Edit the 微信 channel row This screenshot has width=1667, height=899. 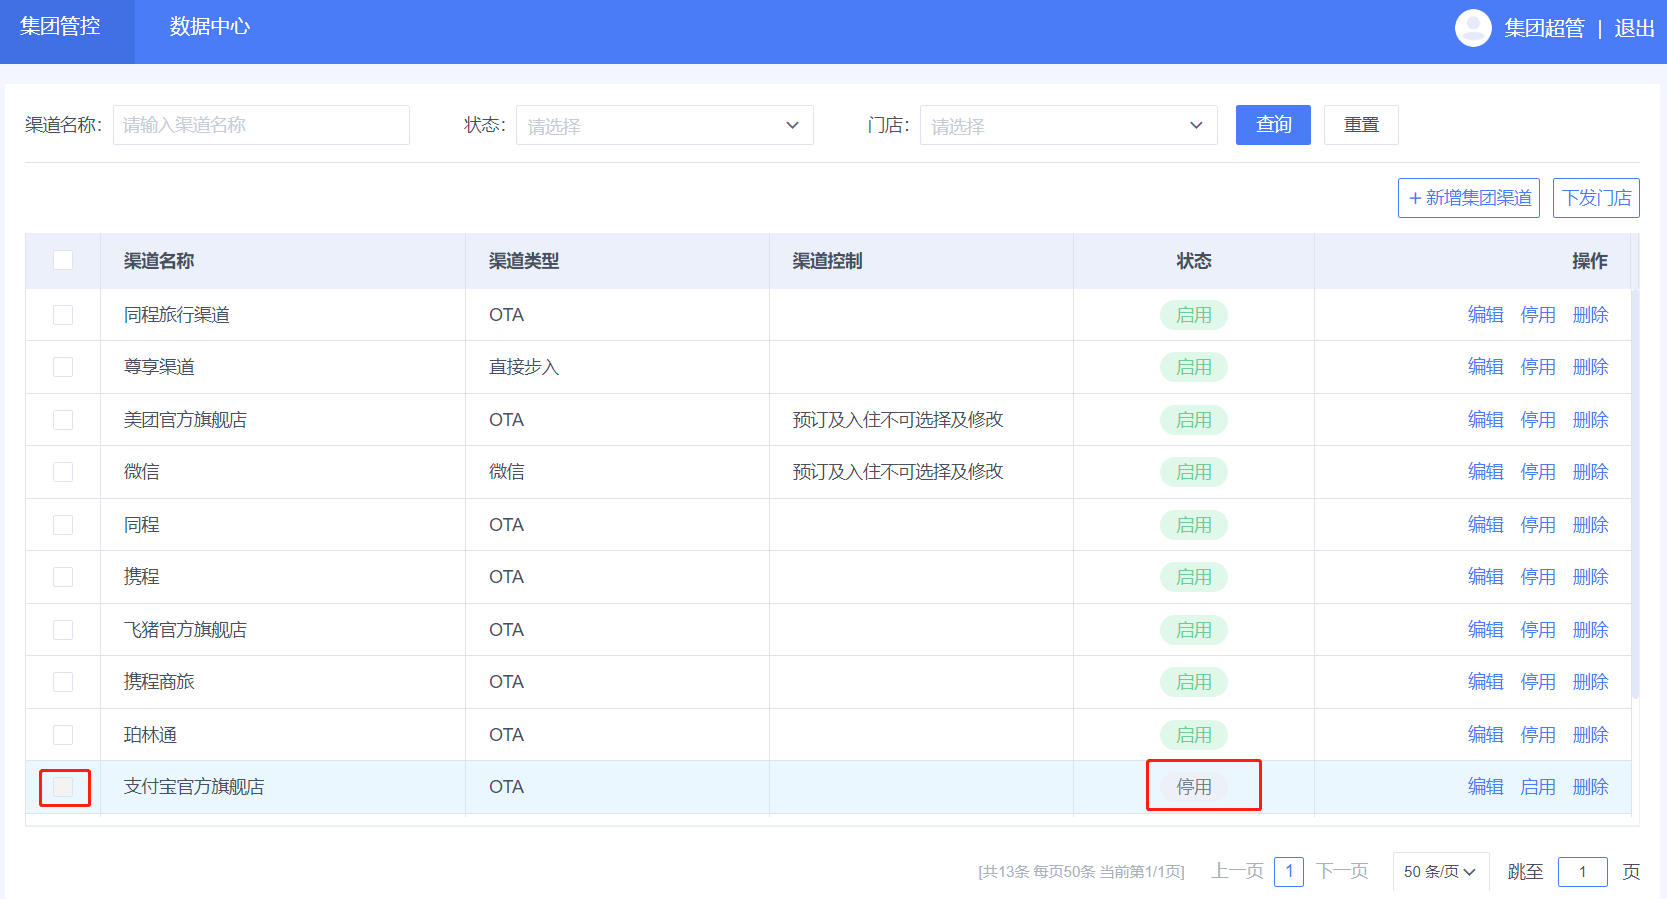(x=1486, y=472)
